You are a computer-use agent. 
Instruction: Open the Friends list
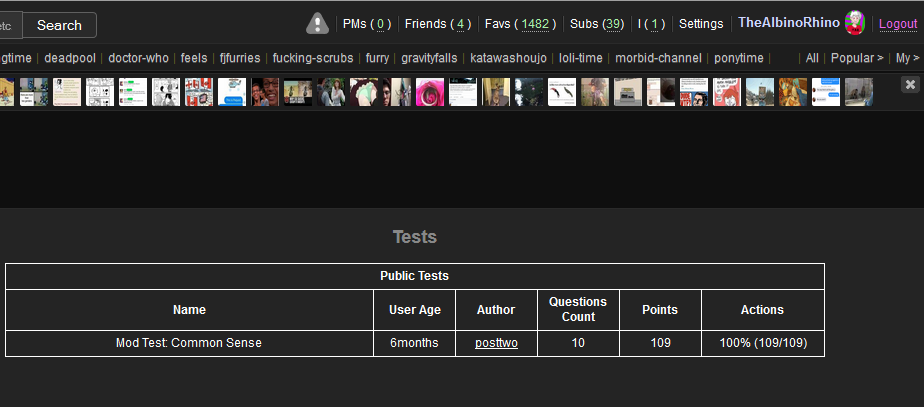437,24
